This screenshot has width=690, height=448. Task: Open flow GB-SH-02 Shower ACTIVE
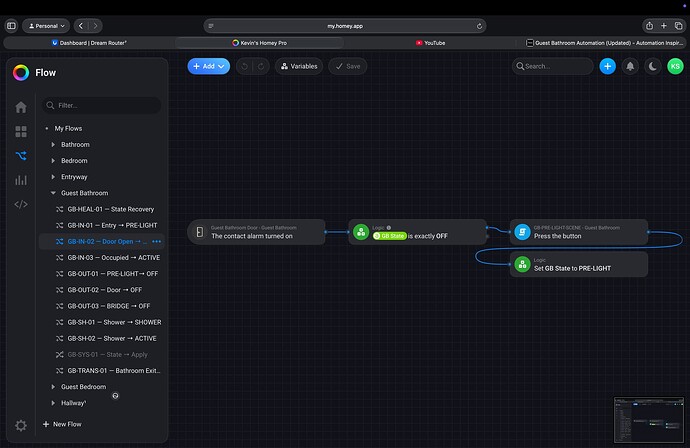coord(102,338)
